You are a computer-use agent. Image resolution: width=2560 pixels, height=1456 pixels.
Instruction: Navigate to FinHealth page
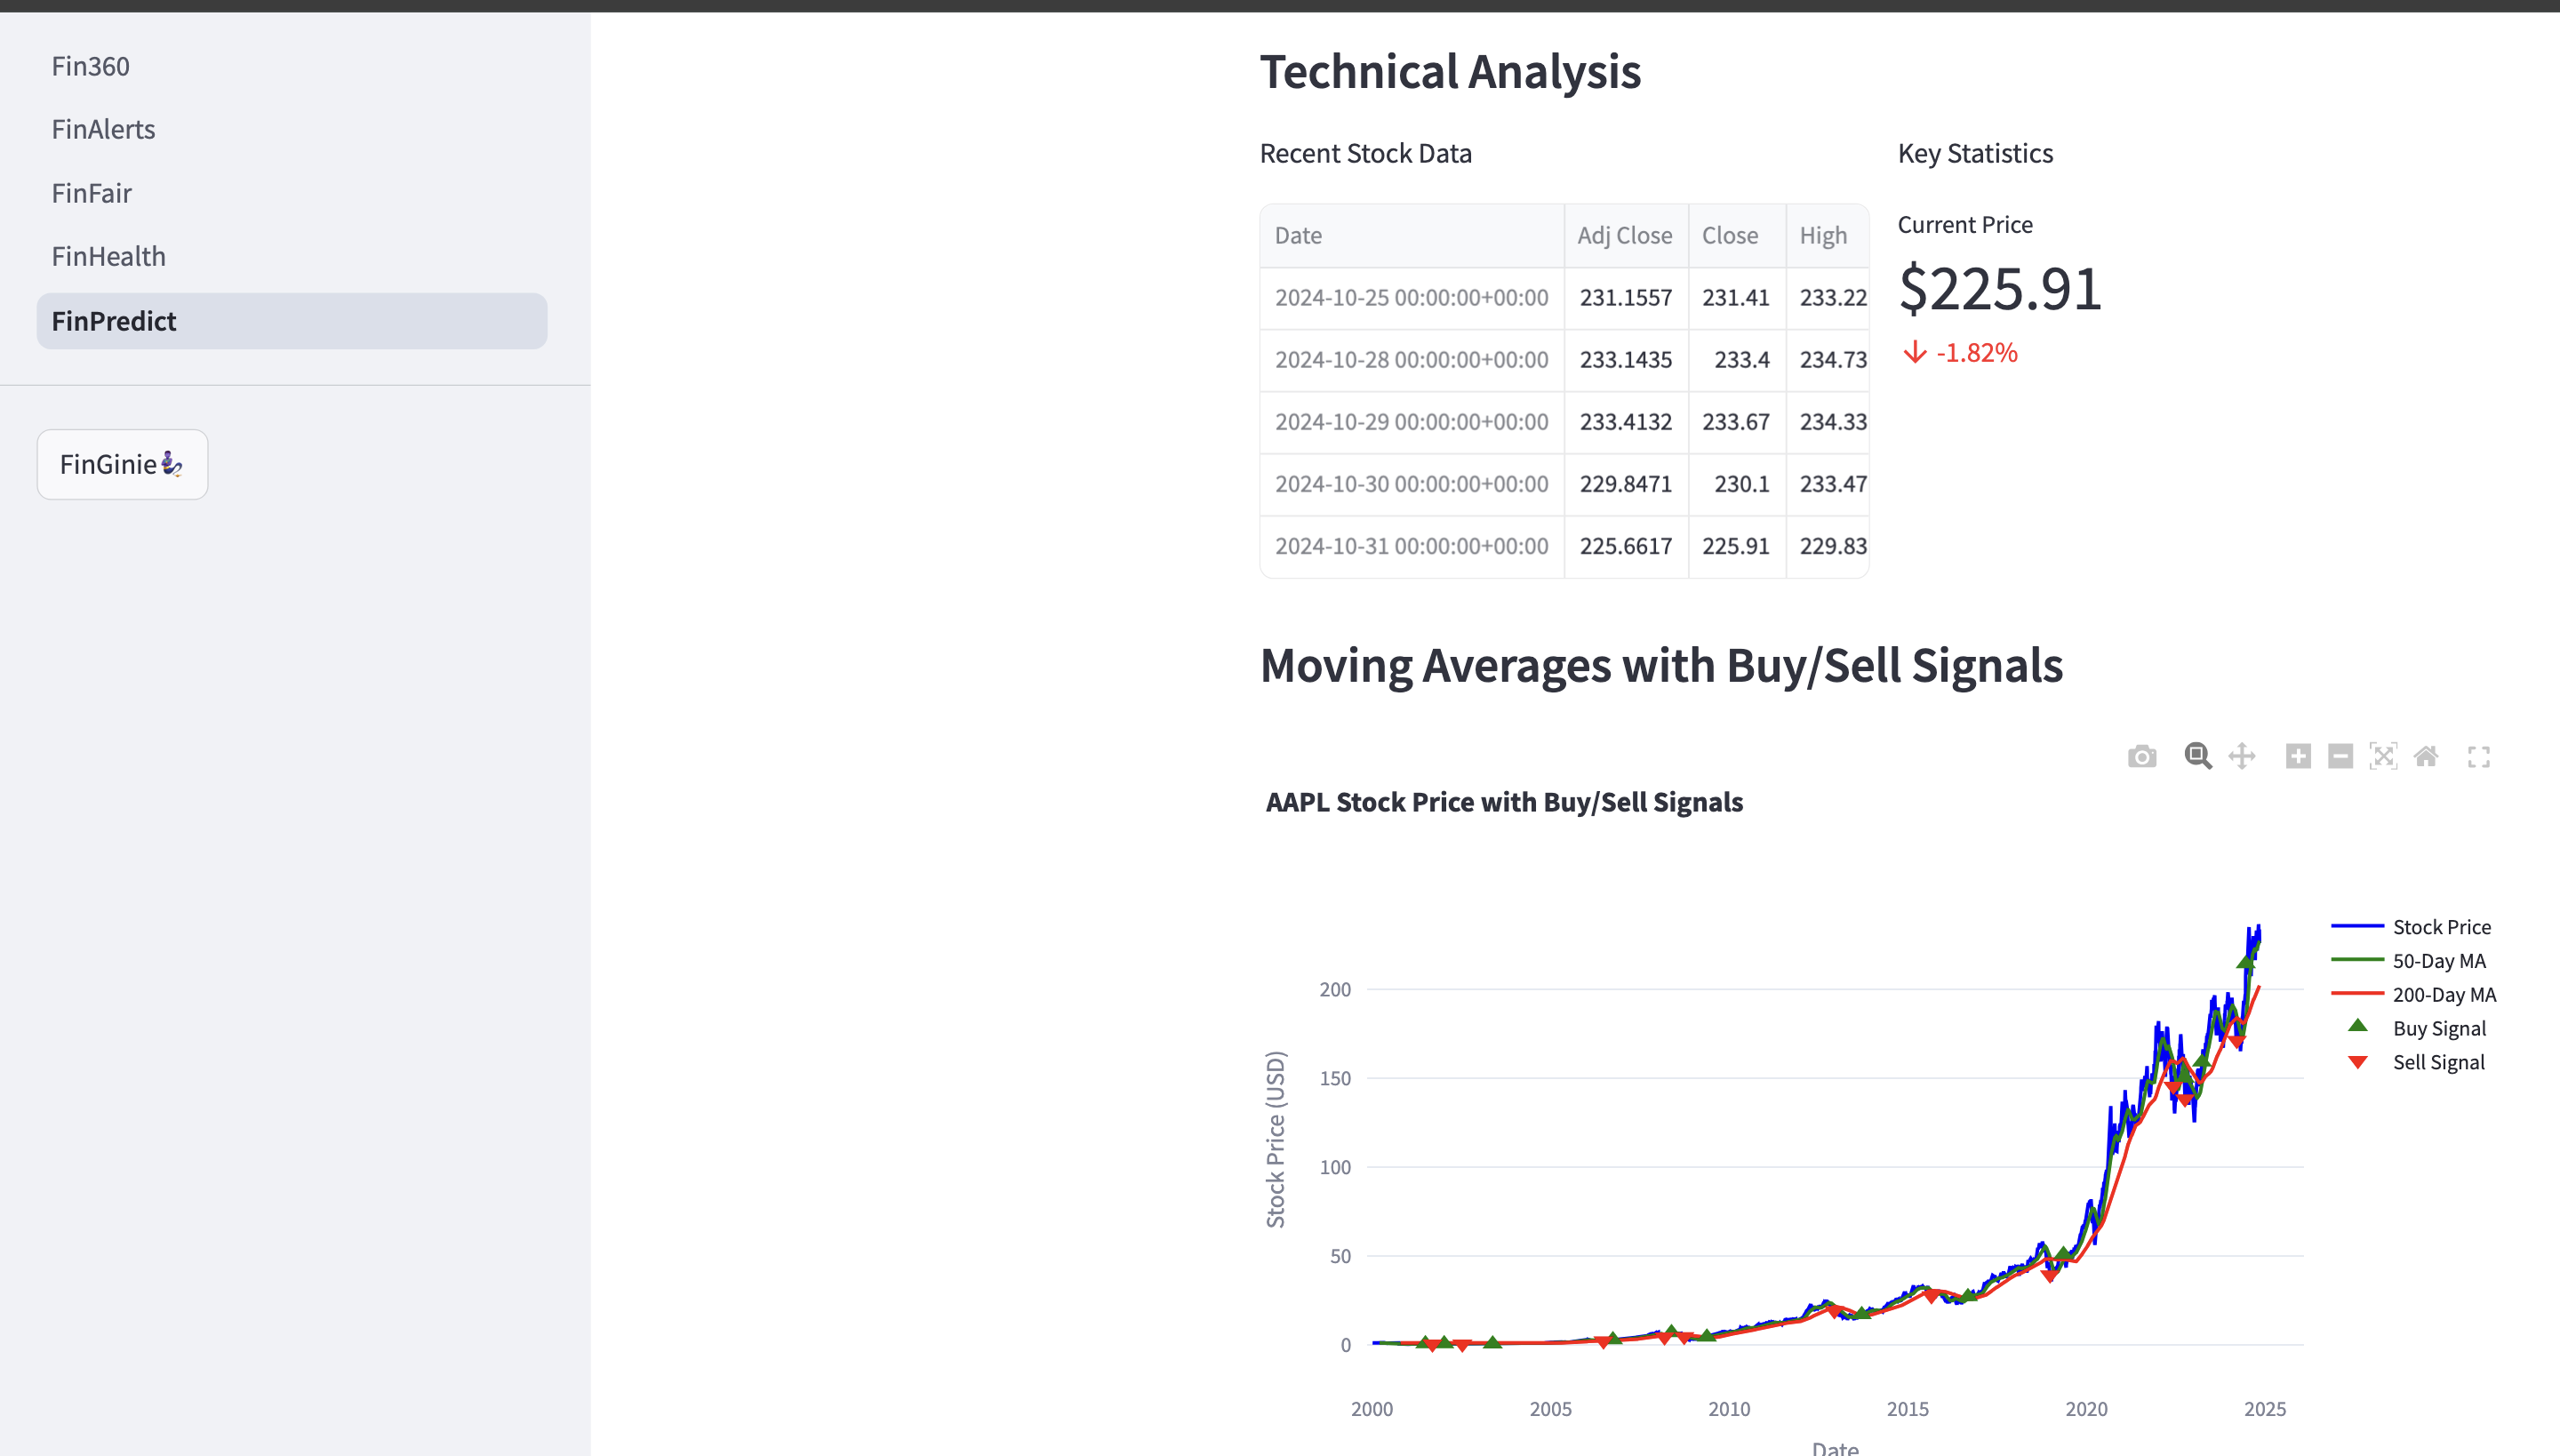coord(108,256)
